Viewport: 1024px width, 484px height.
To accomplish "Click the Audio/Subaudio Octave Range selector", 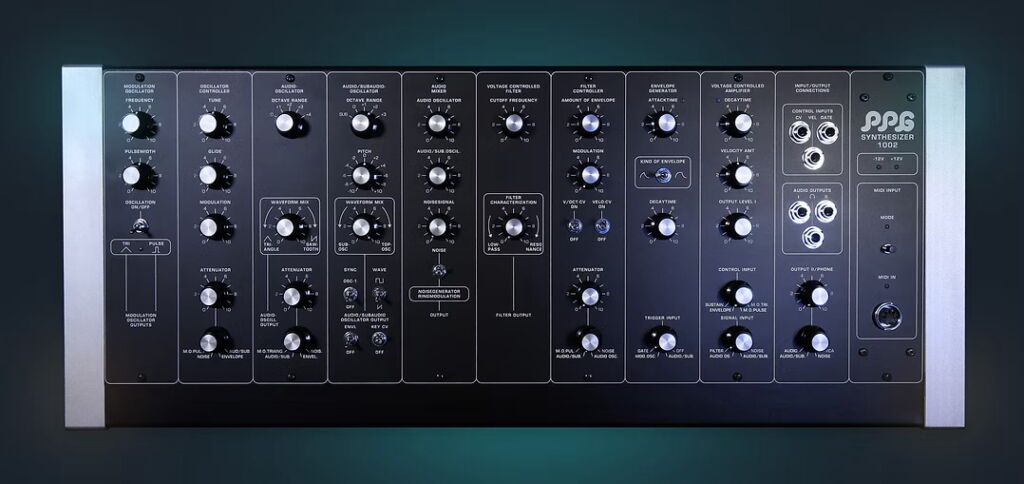I will point(363,124).
